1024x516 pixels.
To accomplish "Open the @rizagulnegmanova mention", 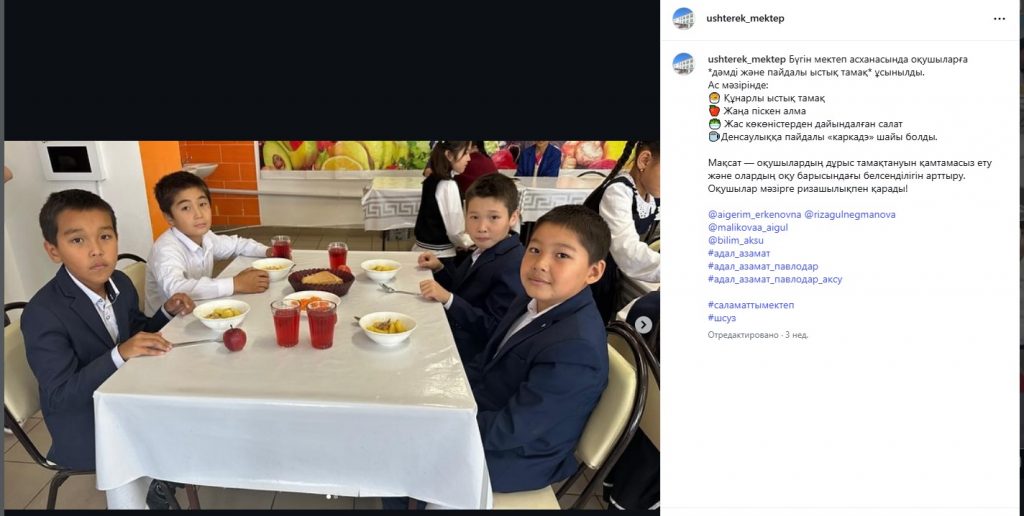I will 850,214.
